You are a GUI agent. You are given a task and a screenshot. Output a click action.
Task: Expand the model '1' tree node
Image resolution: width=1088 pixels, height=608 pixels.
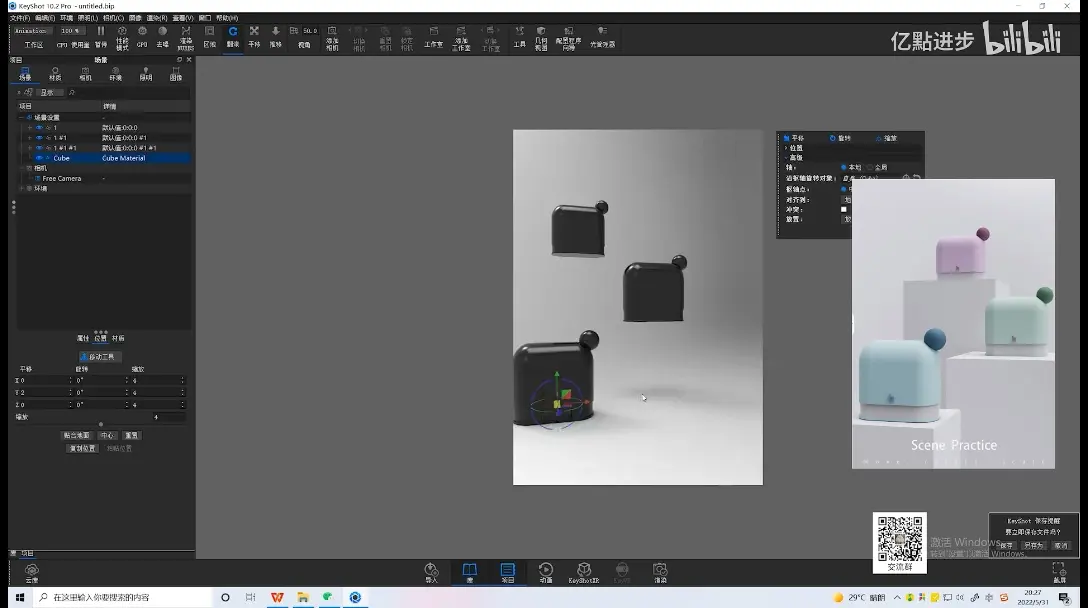(30, 128)
